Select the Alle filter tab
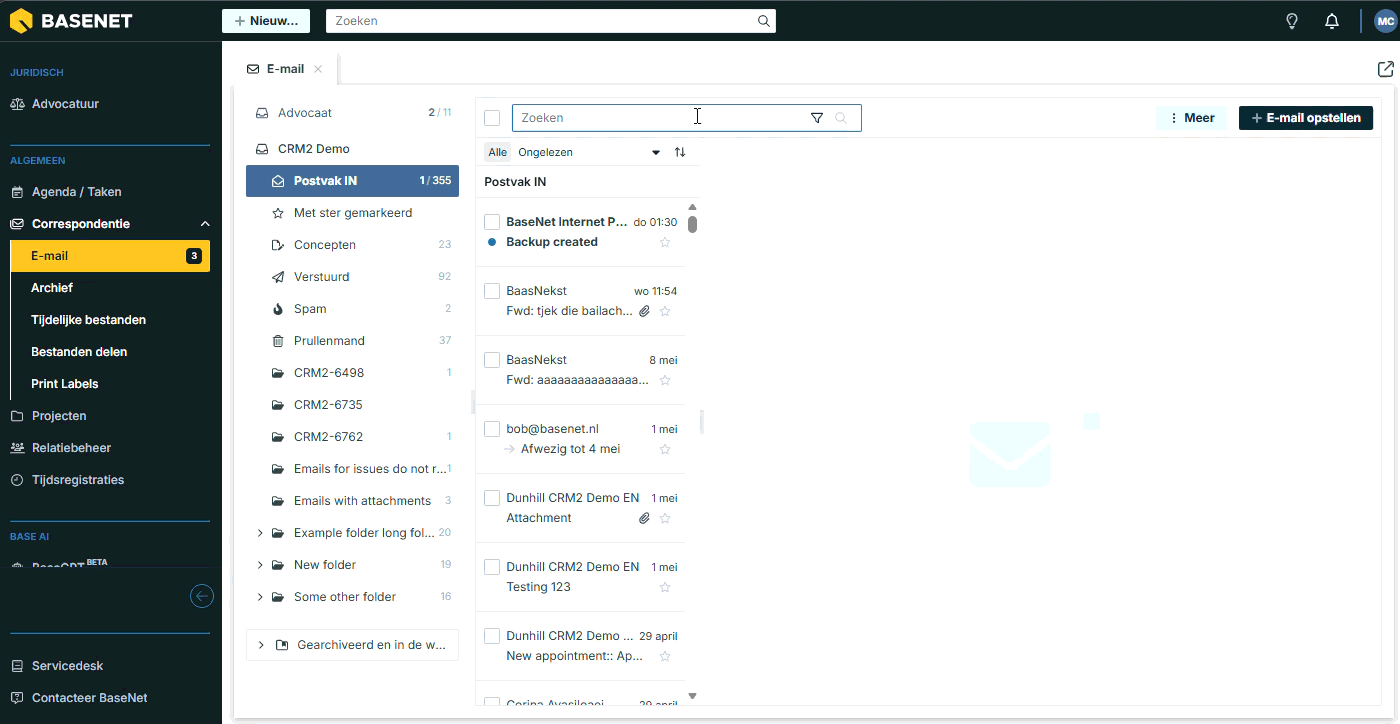 click(498, 152)
